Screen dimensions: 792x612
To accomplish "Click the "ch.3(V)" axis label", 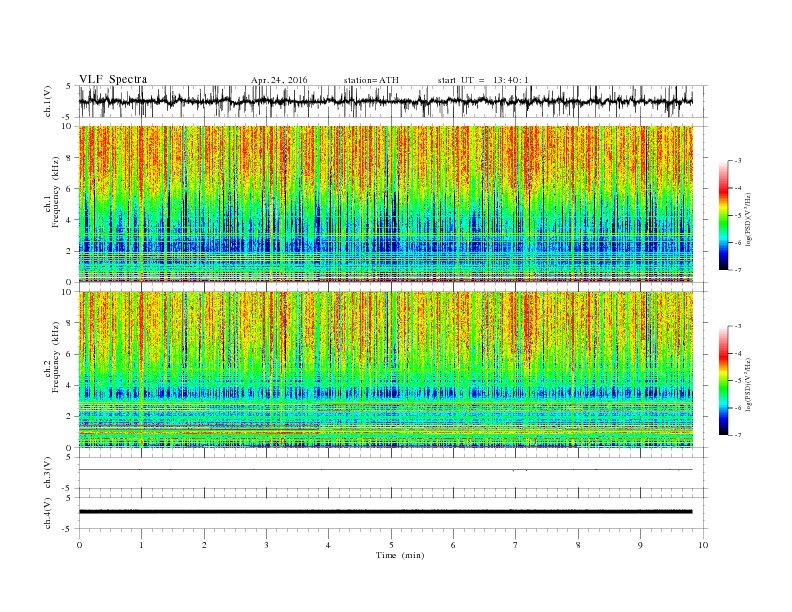I will [x=48, y=473].
